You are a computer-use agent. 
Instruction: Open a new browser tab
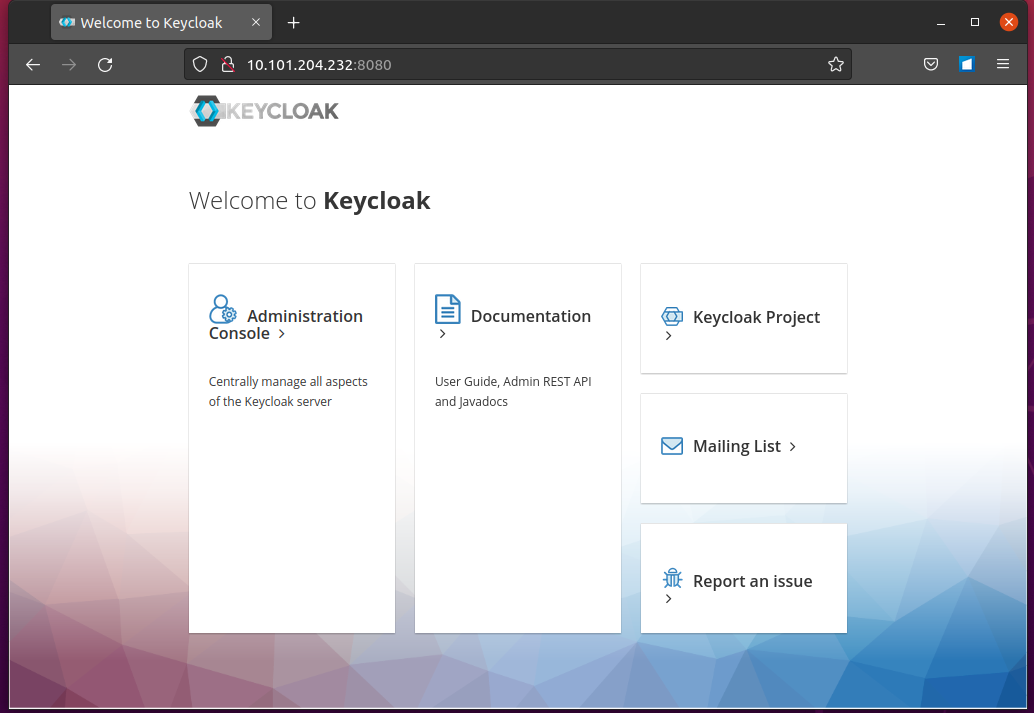(x=293, y=23)
